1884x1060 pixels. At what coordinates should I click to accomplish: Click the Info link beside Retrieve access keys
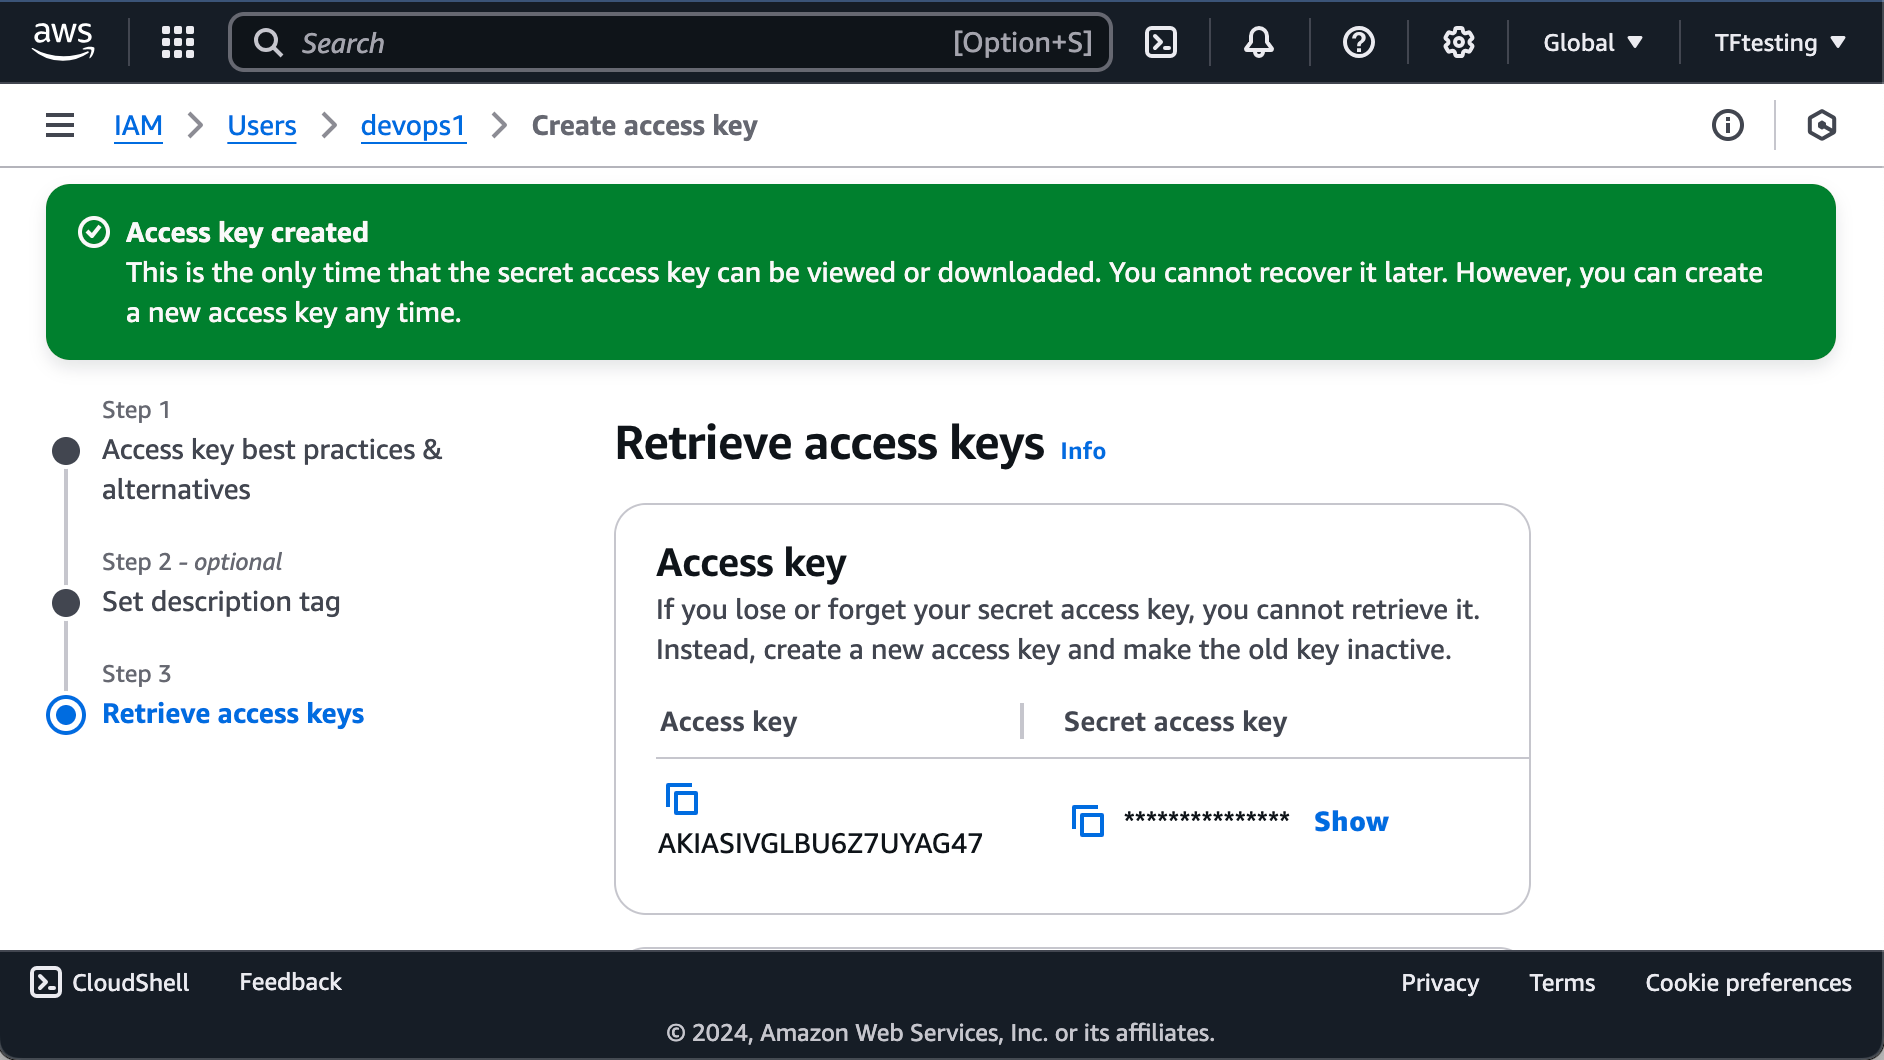[1083, 451]
